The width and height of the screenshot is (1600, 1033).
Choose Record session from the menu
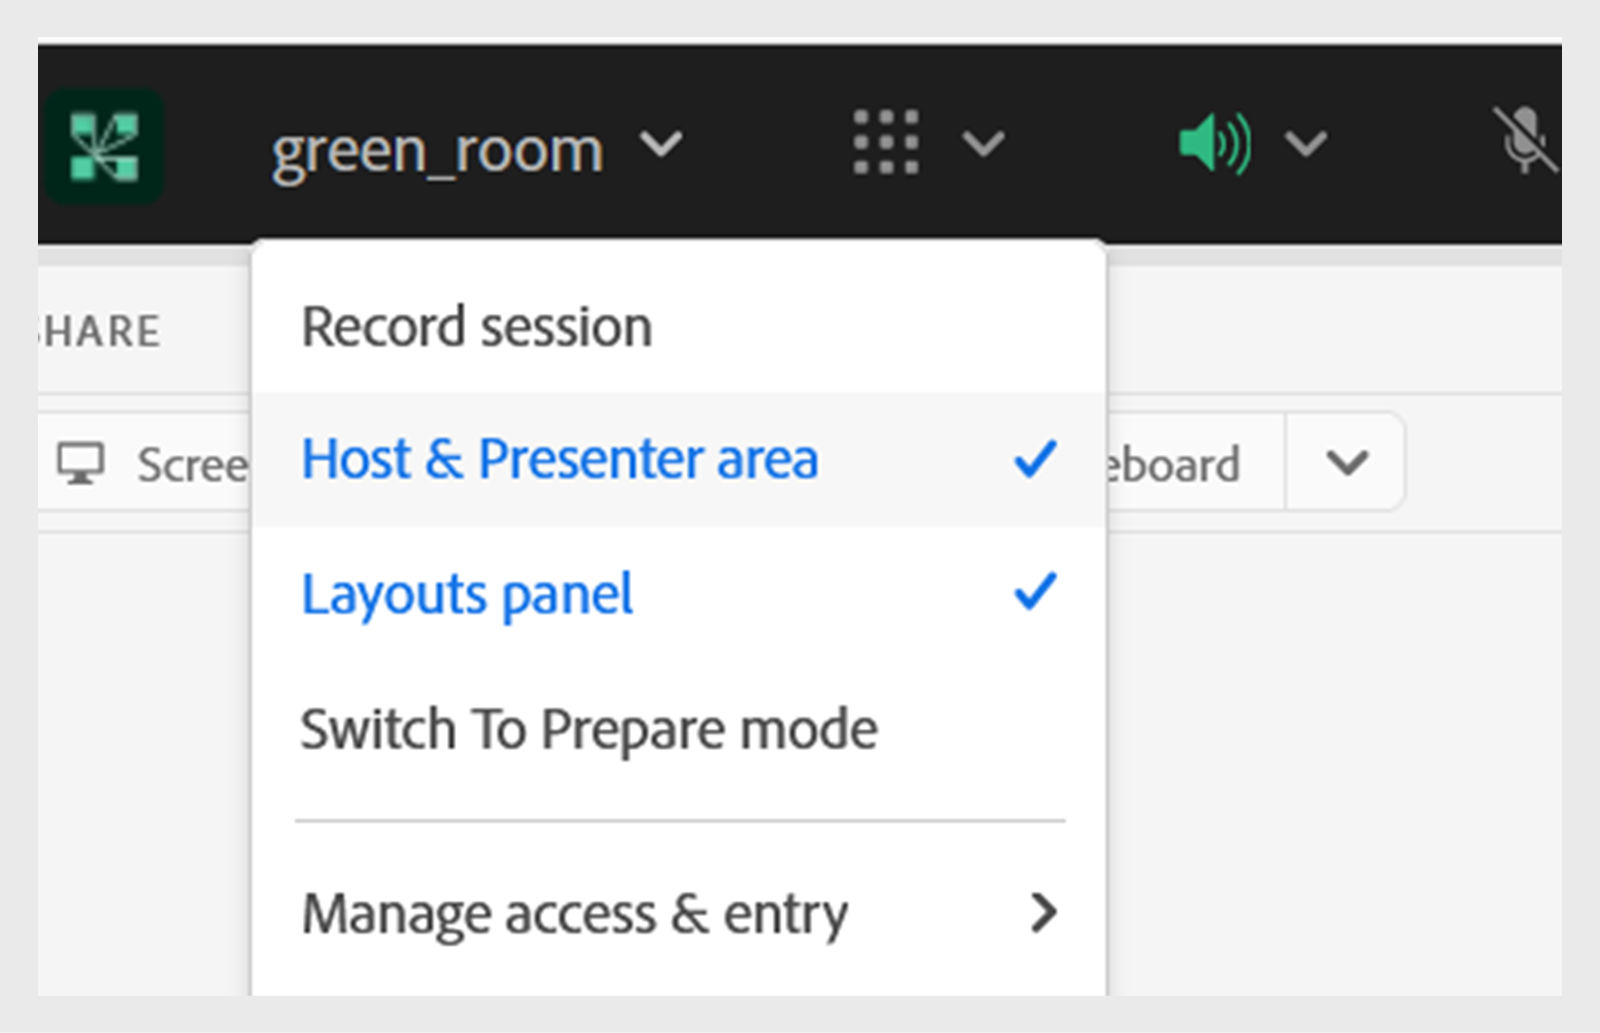tap(477, 327)
